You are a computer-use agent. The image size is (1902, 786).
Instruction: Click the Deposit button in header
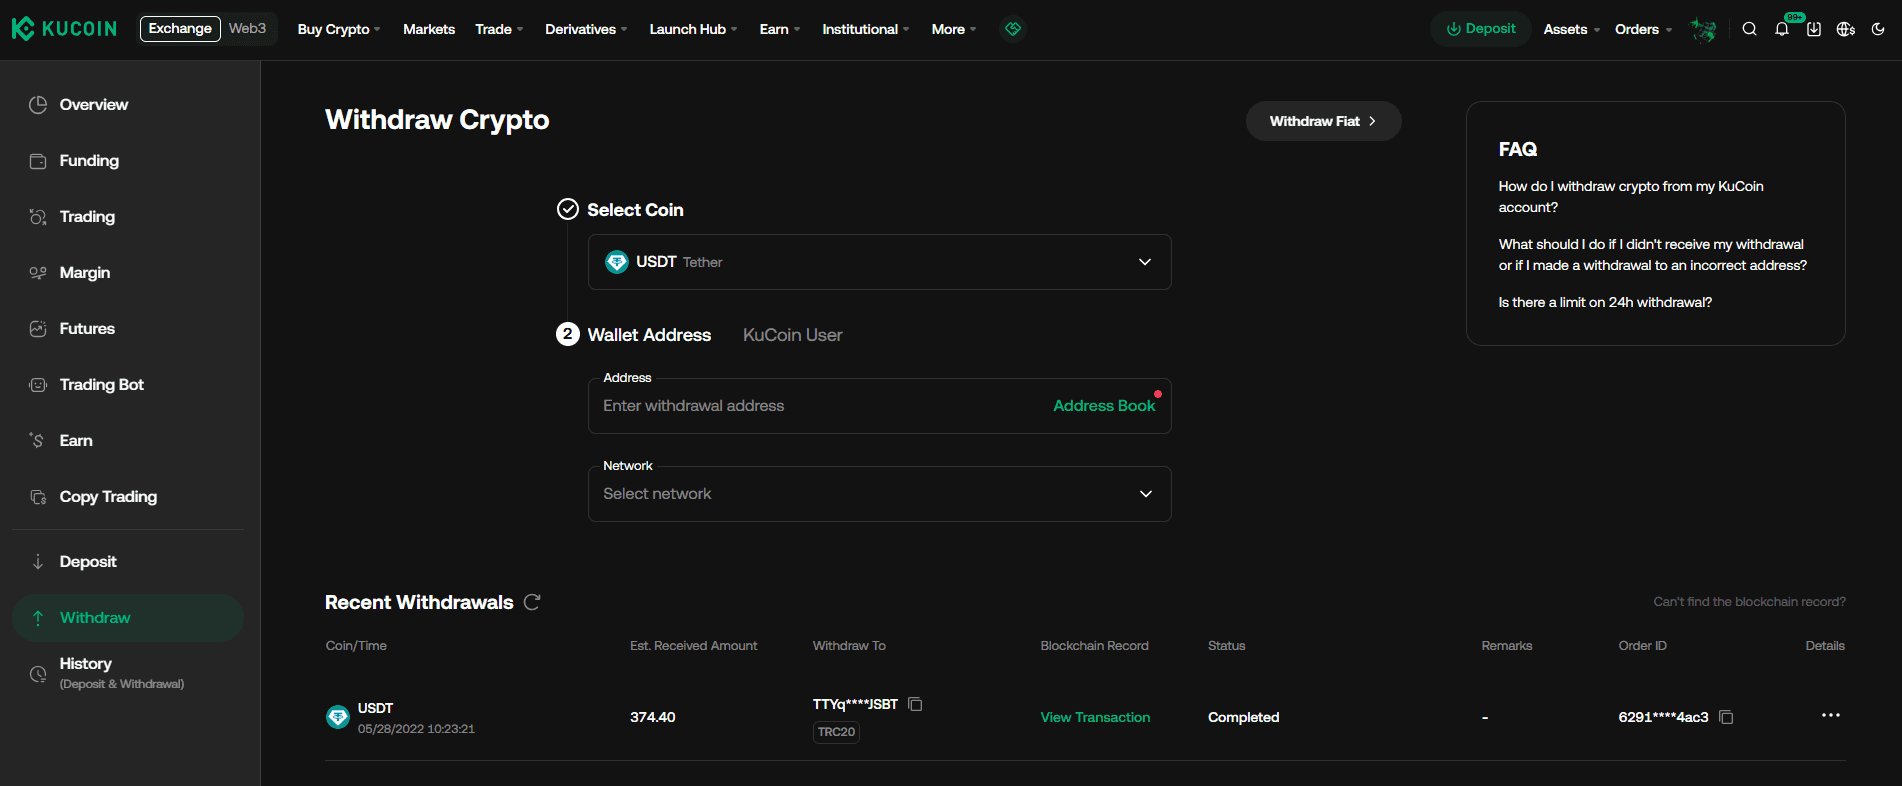coord(1481,29)
